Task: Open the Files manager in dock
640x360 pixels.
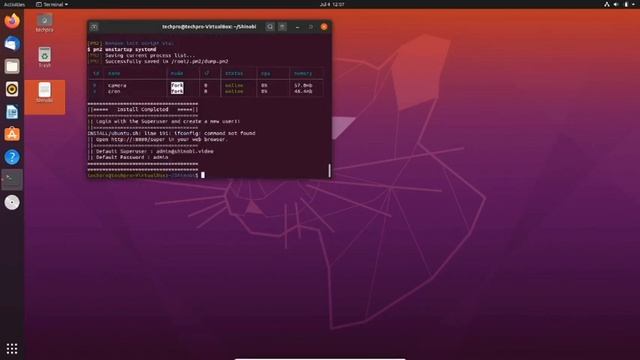Action: [x=12, y=66]
